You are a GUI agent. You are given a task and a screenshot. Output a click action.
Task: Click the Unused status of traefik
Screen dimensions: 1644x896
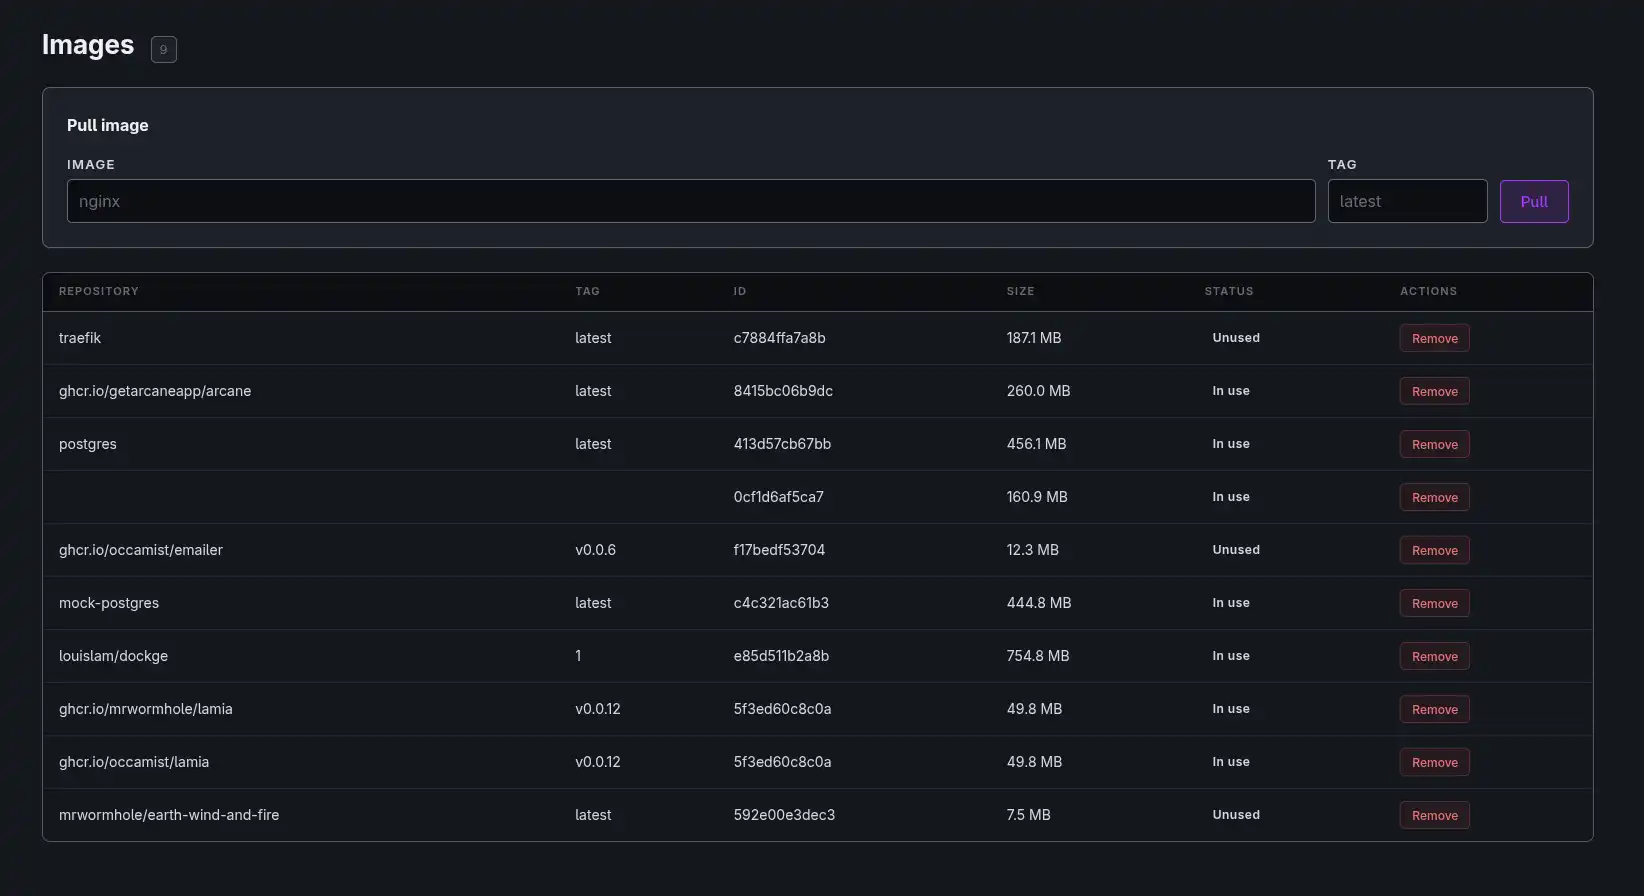[1236, 338]
